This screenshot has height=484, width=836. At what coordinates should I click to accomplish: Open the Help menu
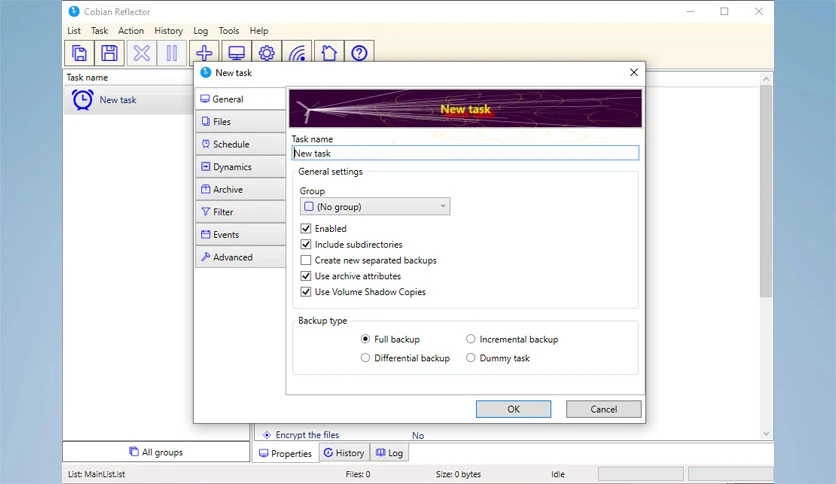click(259, 30)
